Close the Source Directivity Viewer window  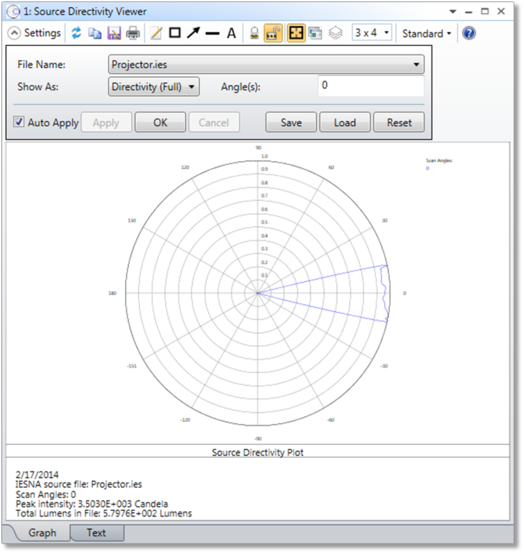coord(501,11)
